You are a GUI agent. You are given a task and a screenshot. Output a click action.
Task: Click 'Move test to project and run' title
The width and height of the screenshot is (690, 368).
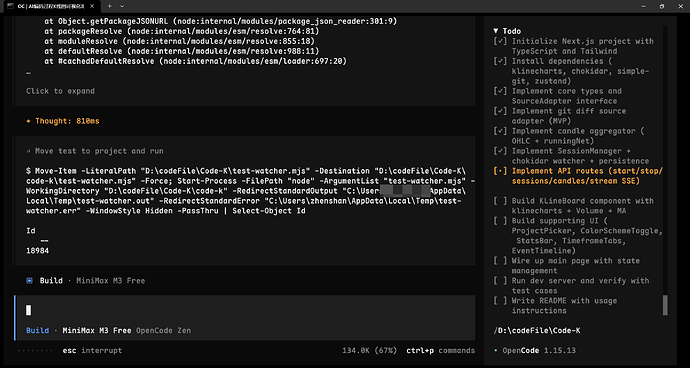(x=99, y=151)
